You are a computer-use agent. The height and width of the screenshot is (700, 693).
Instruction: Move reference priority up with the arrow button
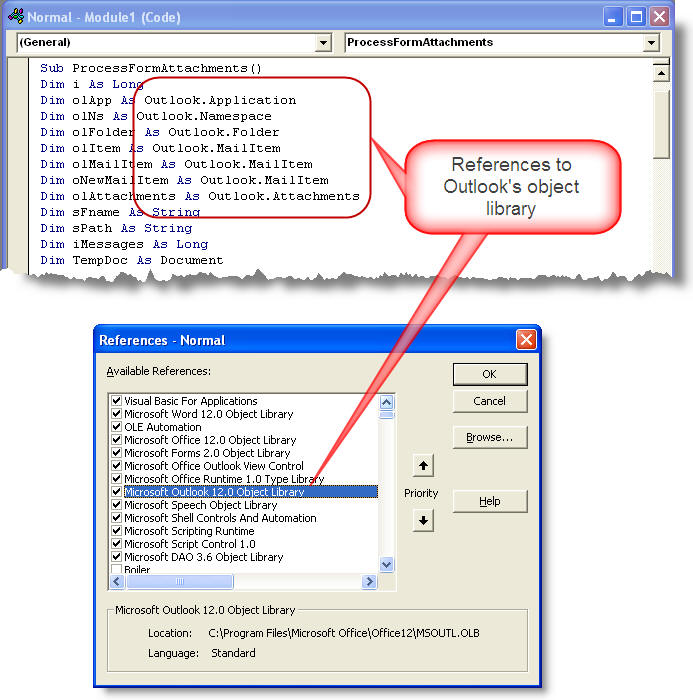coord(423,466)
